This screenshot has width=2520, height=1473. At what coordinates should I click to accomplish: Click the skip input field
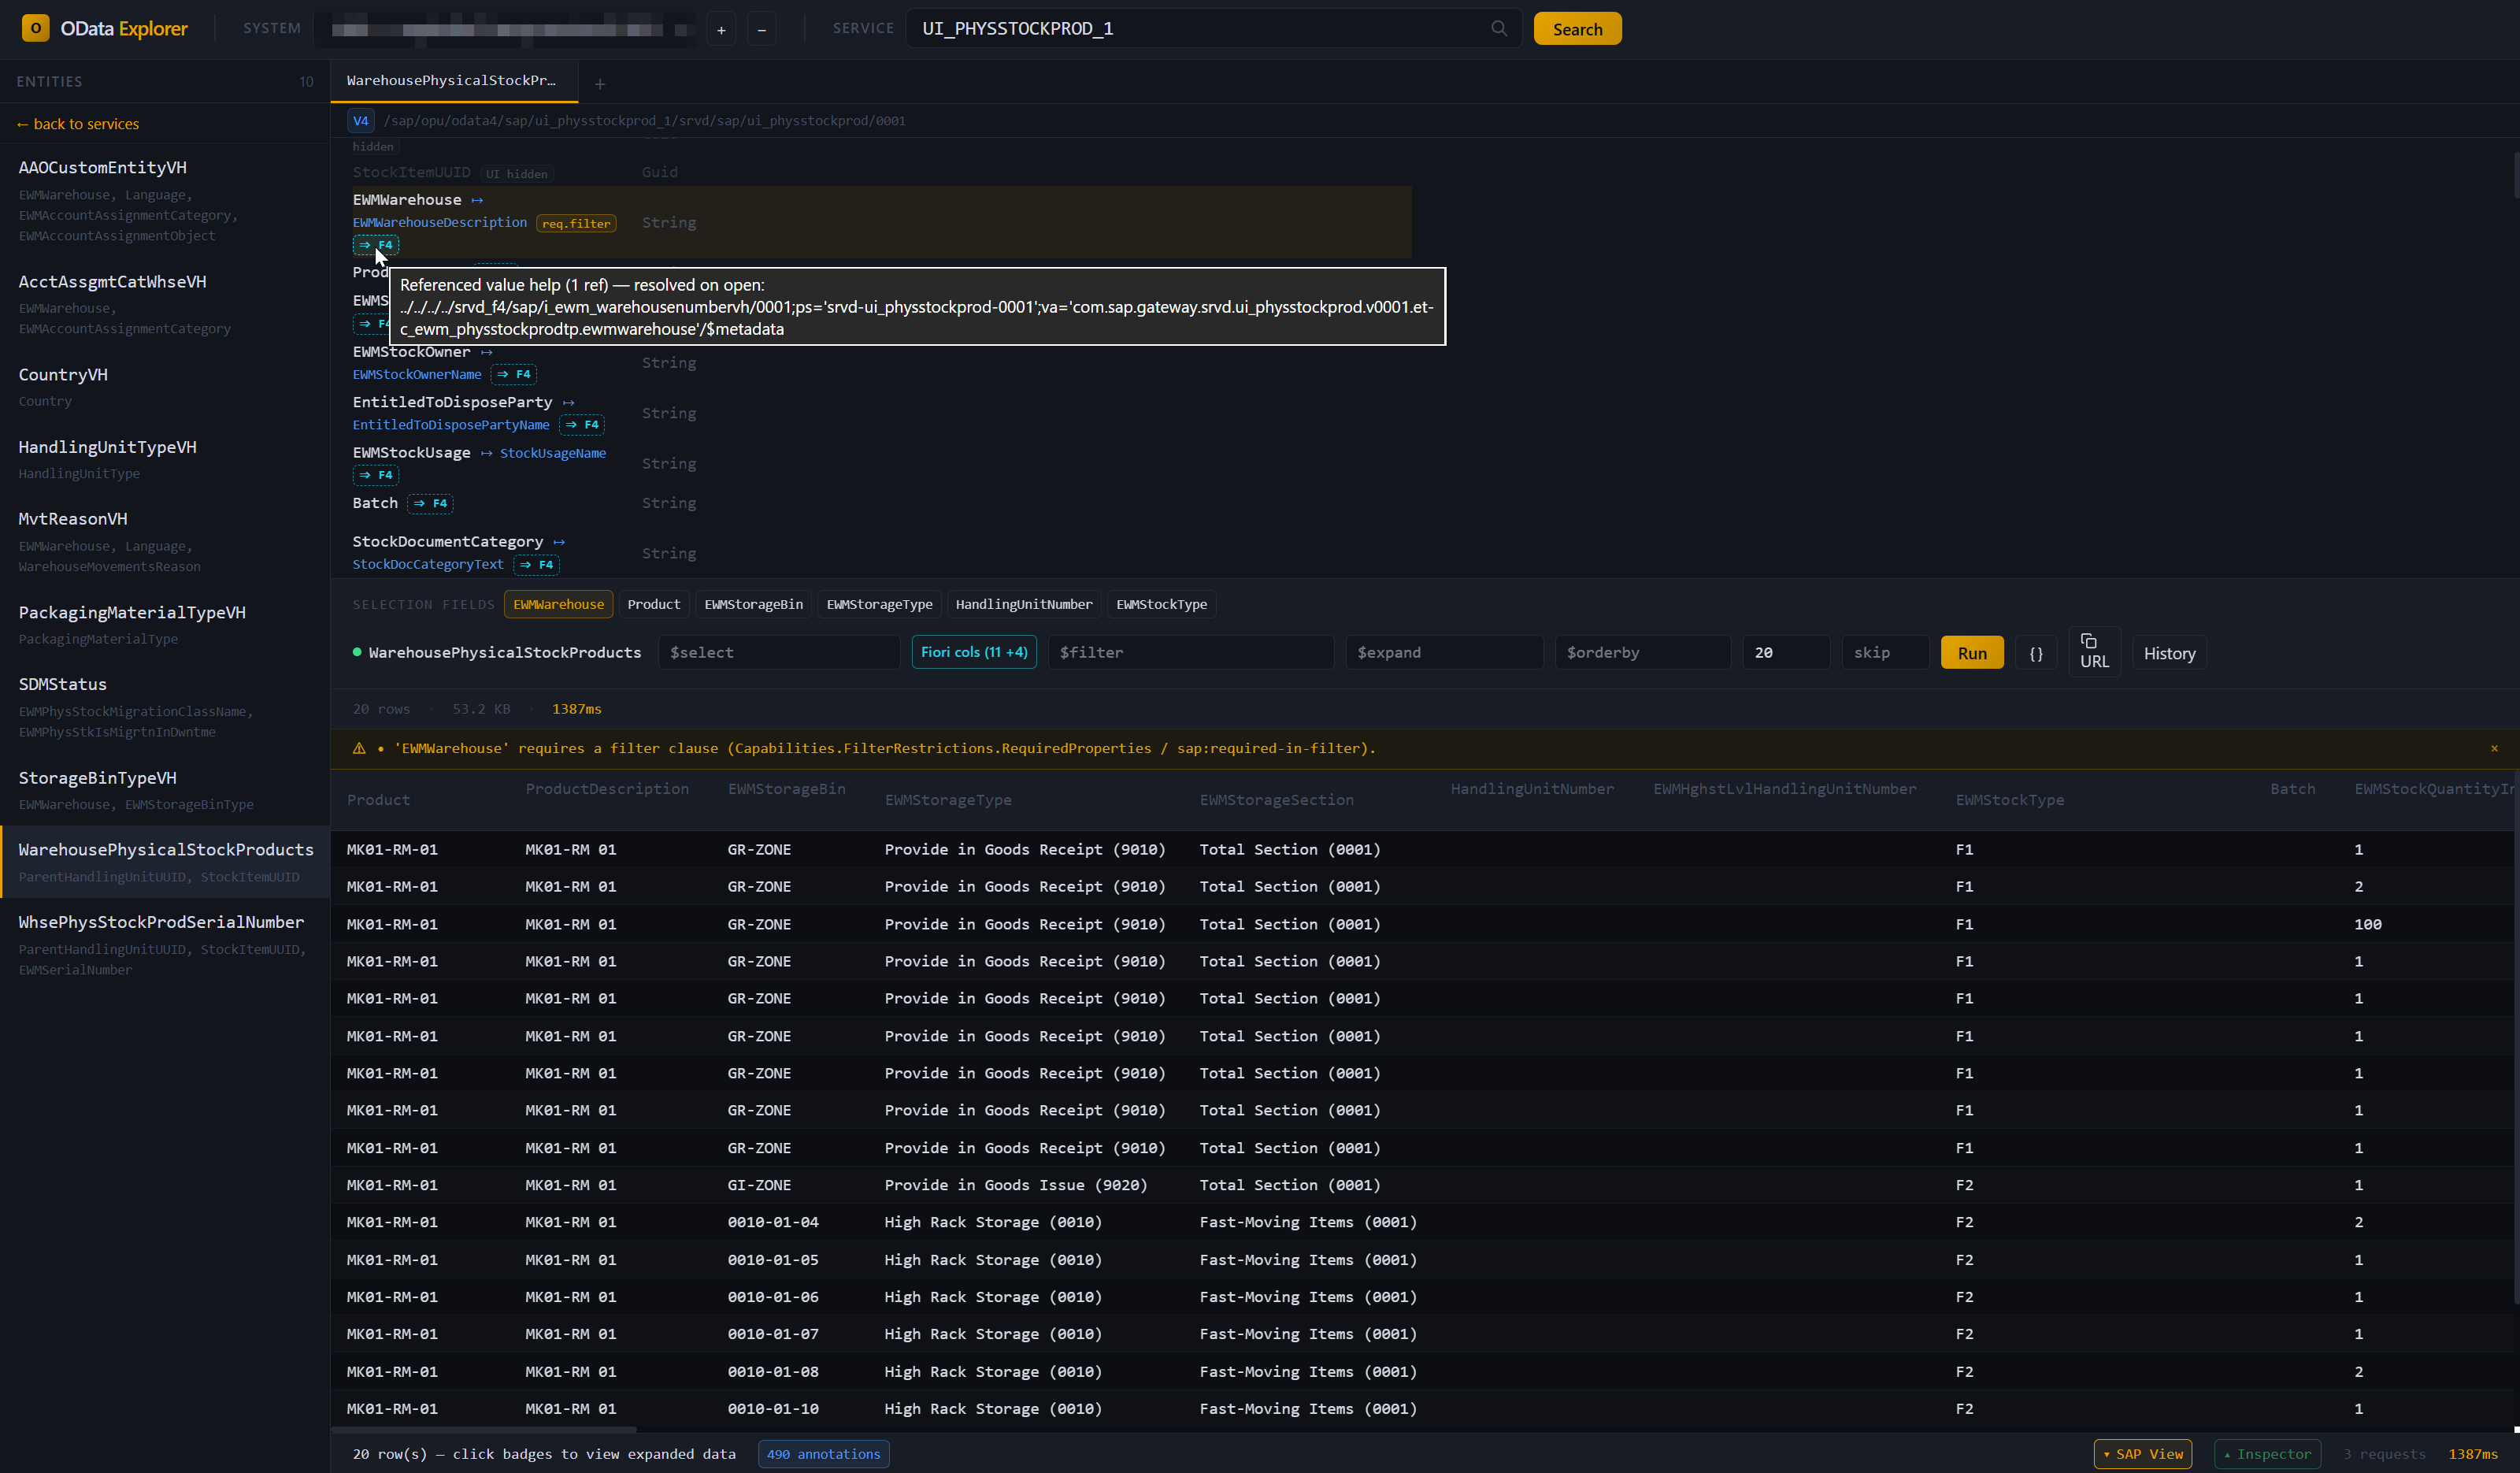tap(1885, 652)
